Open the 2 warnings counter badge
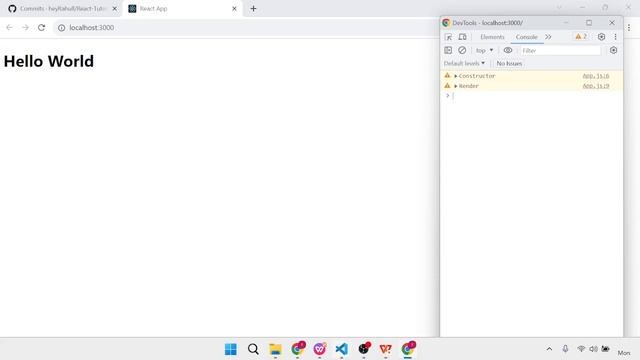 click(x=581, y=37)
